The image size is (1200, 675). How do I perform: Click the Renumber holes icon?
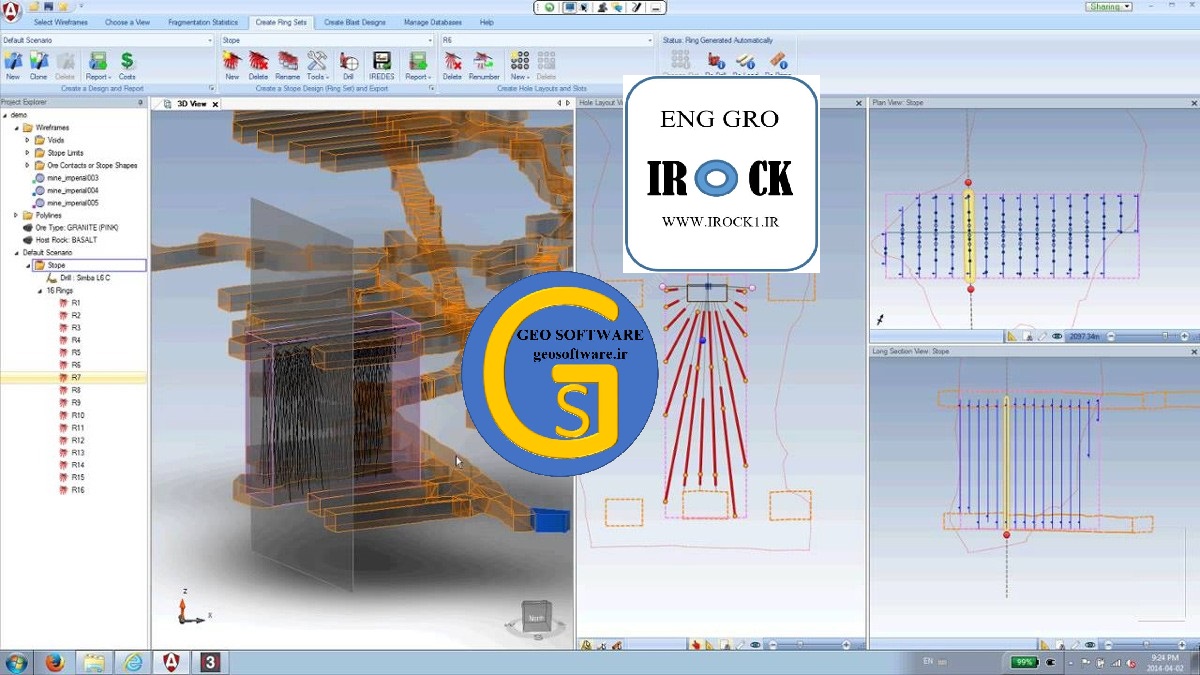pos(484,64)
